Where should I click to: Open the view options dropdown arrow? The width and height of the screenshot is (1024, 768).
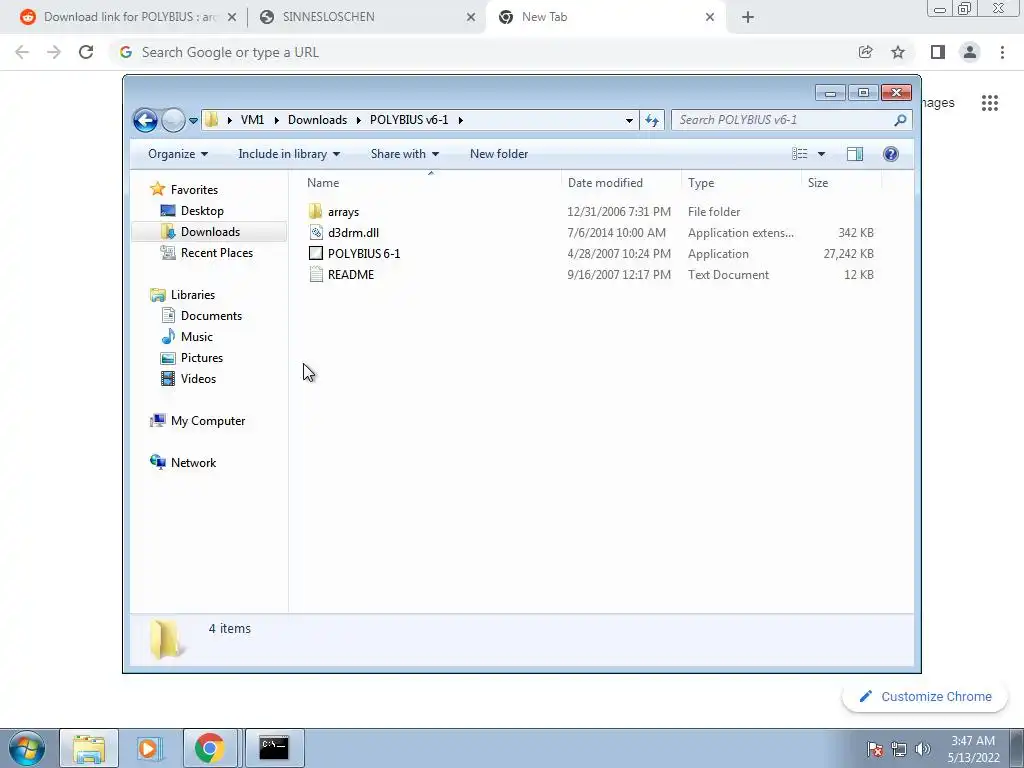tap(822, 154)
